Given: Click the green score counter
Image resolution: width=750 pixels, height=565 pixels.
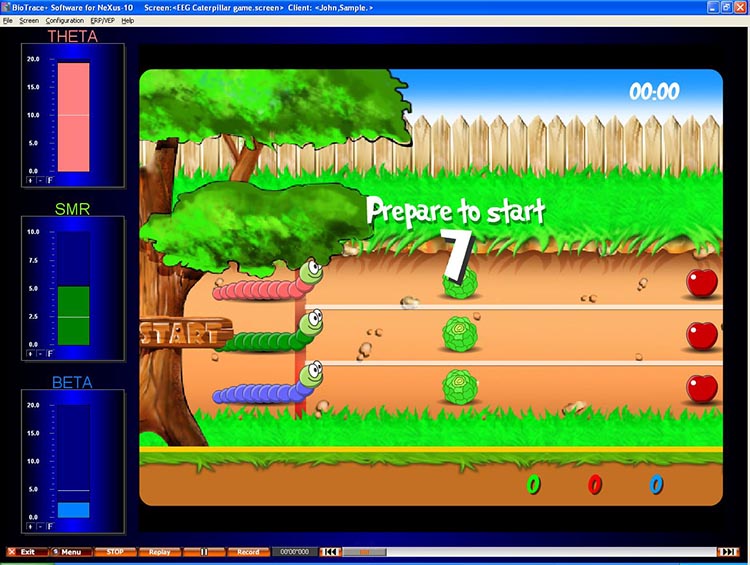Looking at the screenshot, I should point(533,485).
